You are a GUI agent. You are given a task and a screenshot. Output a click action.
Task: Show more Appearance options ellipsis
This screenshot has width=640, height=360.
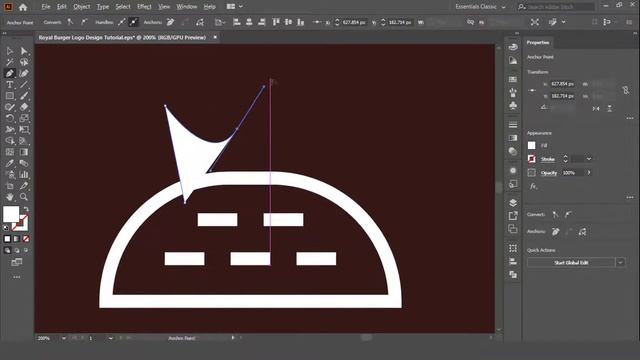point(630,198)
